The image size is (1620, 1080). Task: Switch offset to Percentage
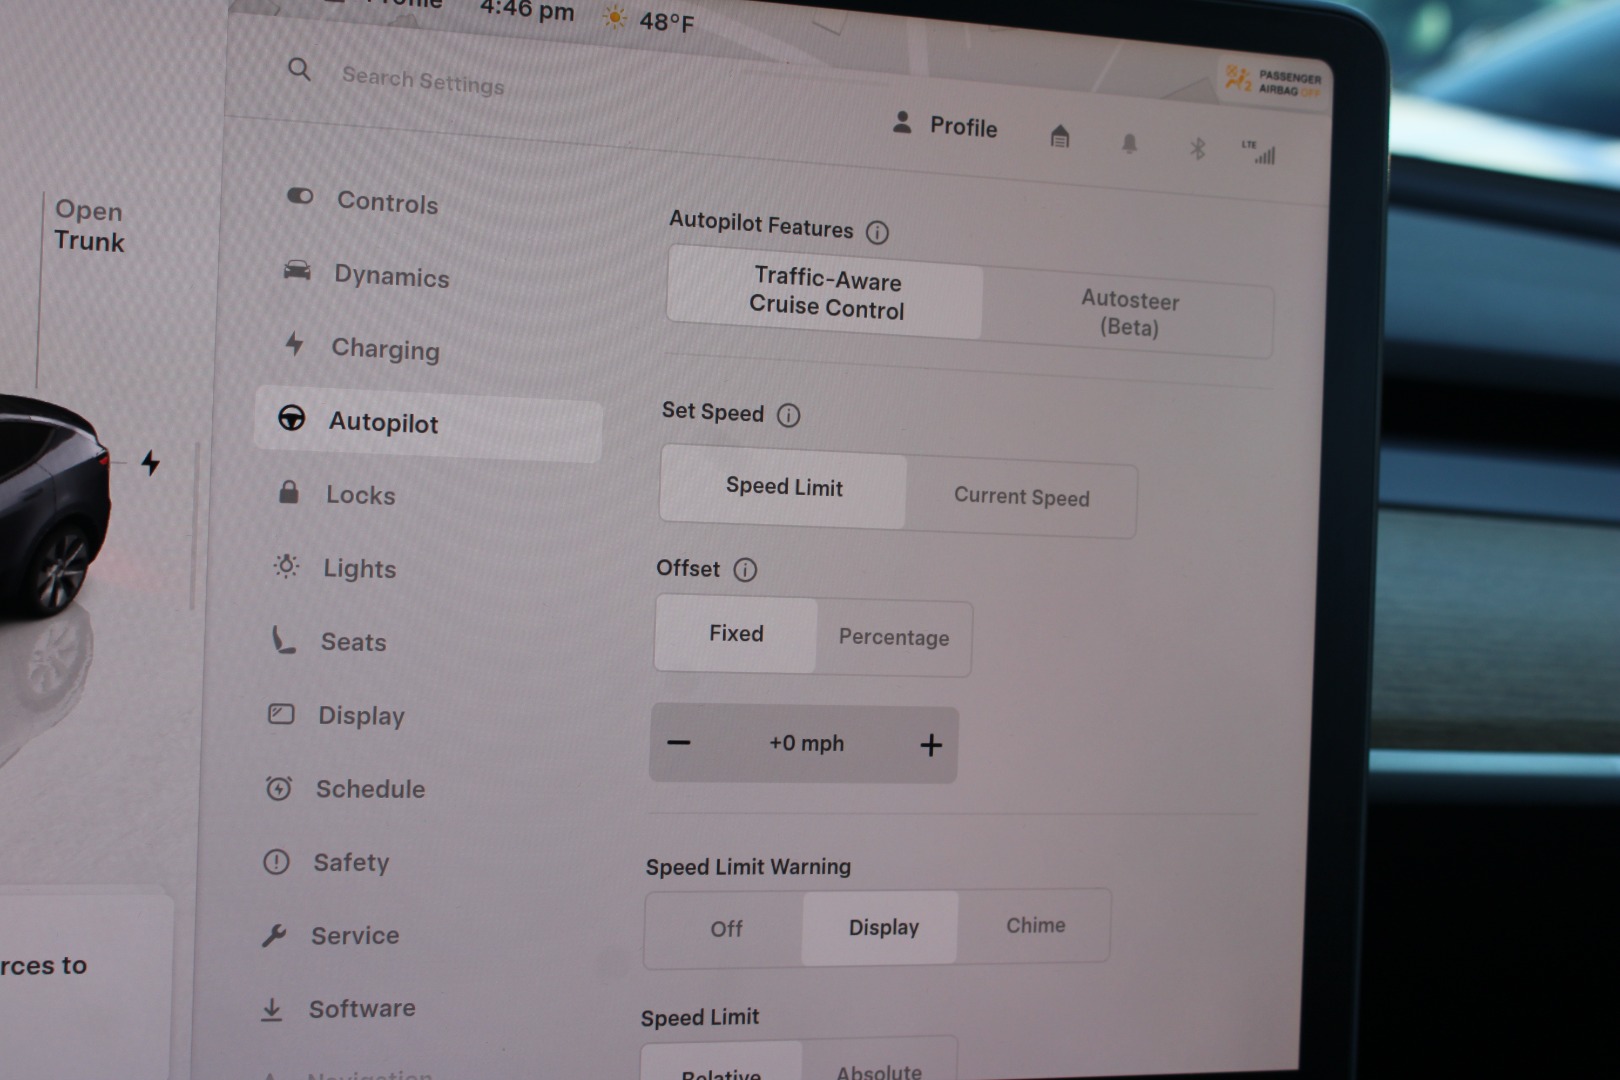tap(893, 638)
